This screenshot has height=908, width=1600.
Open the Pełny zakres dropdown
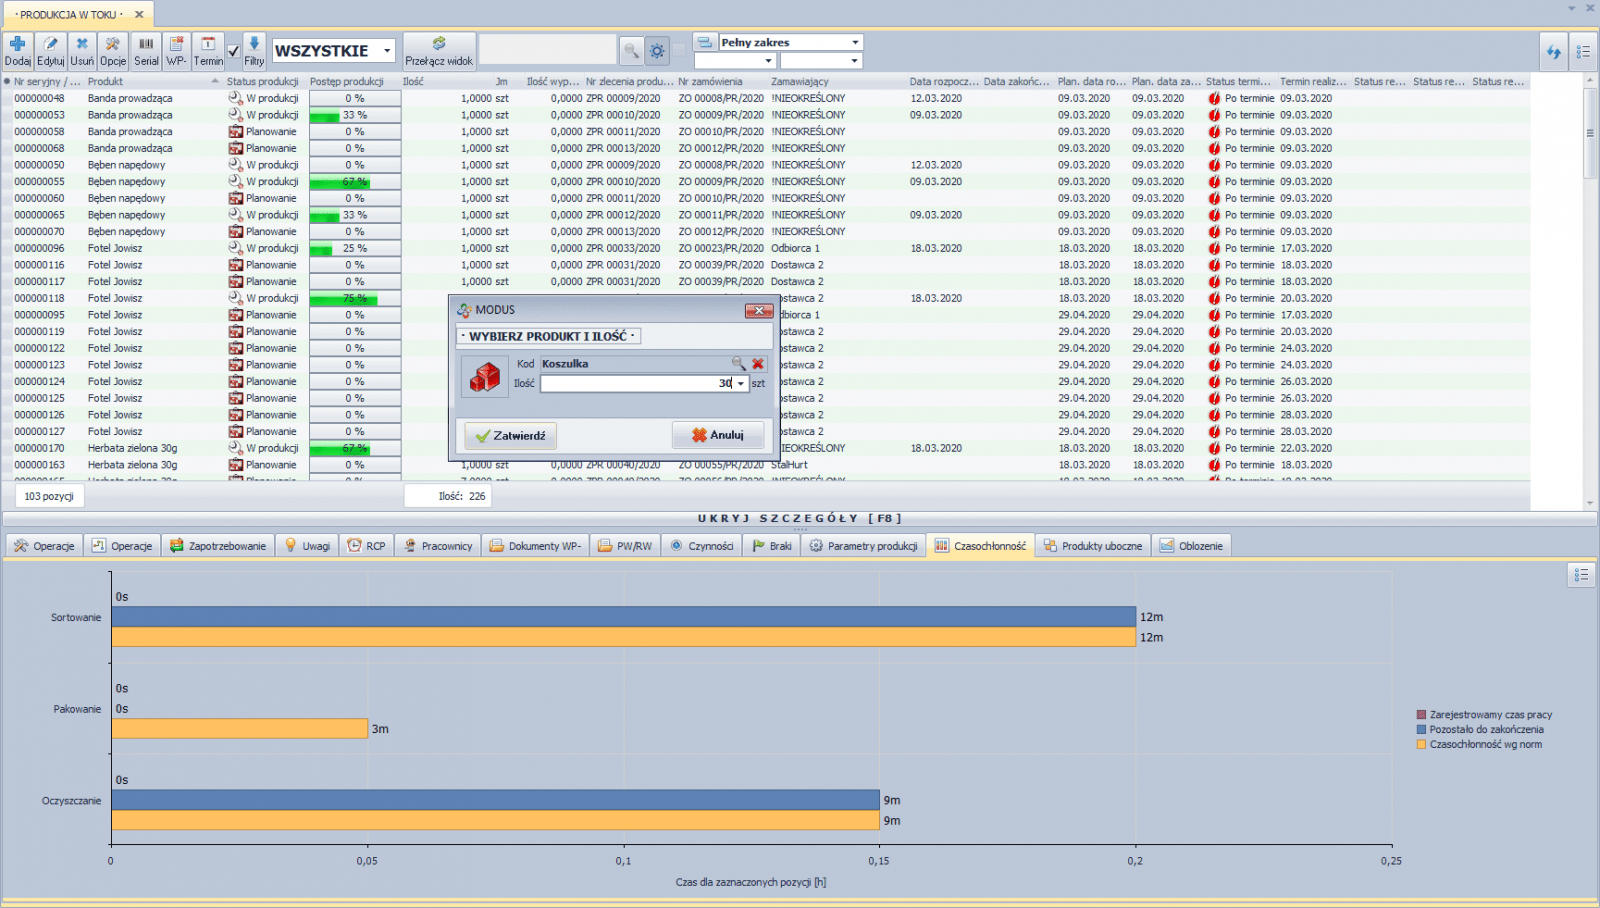pyautogui.click(x=855, y=42)
